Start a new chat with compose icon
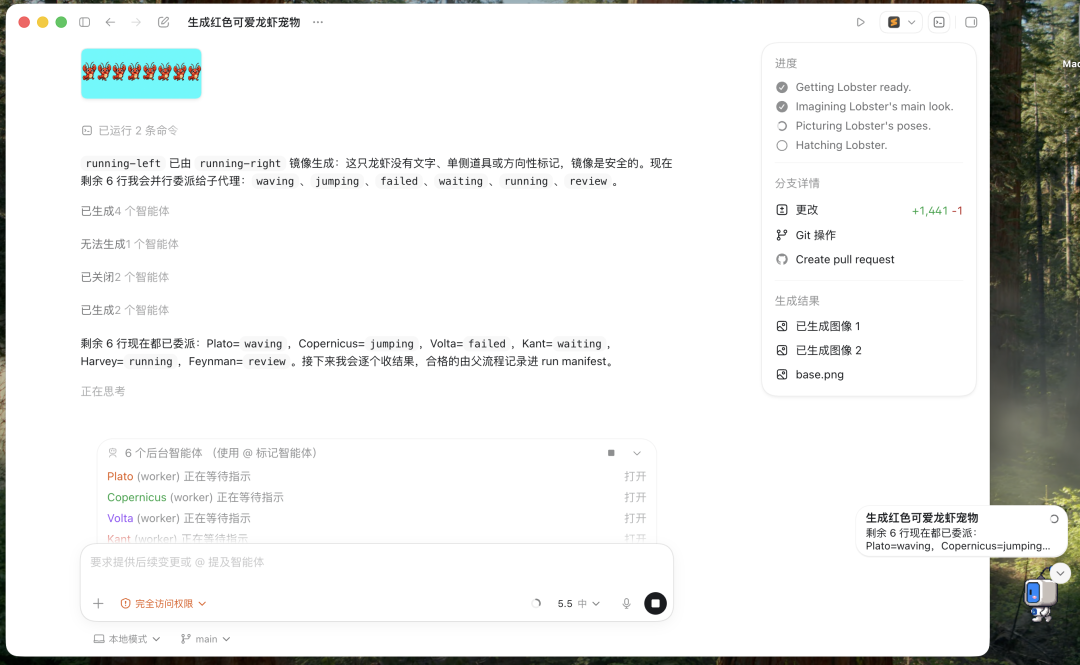 163,22
